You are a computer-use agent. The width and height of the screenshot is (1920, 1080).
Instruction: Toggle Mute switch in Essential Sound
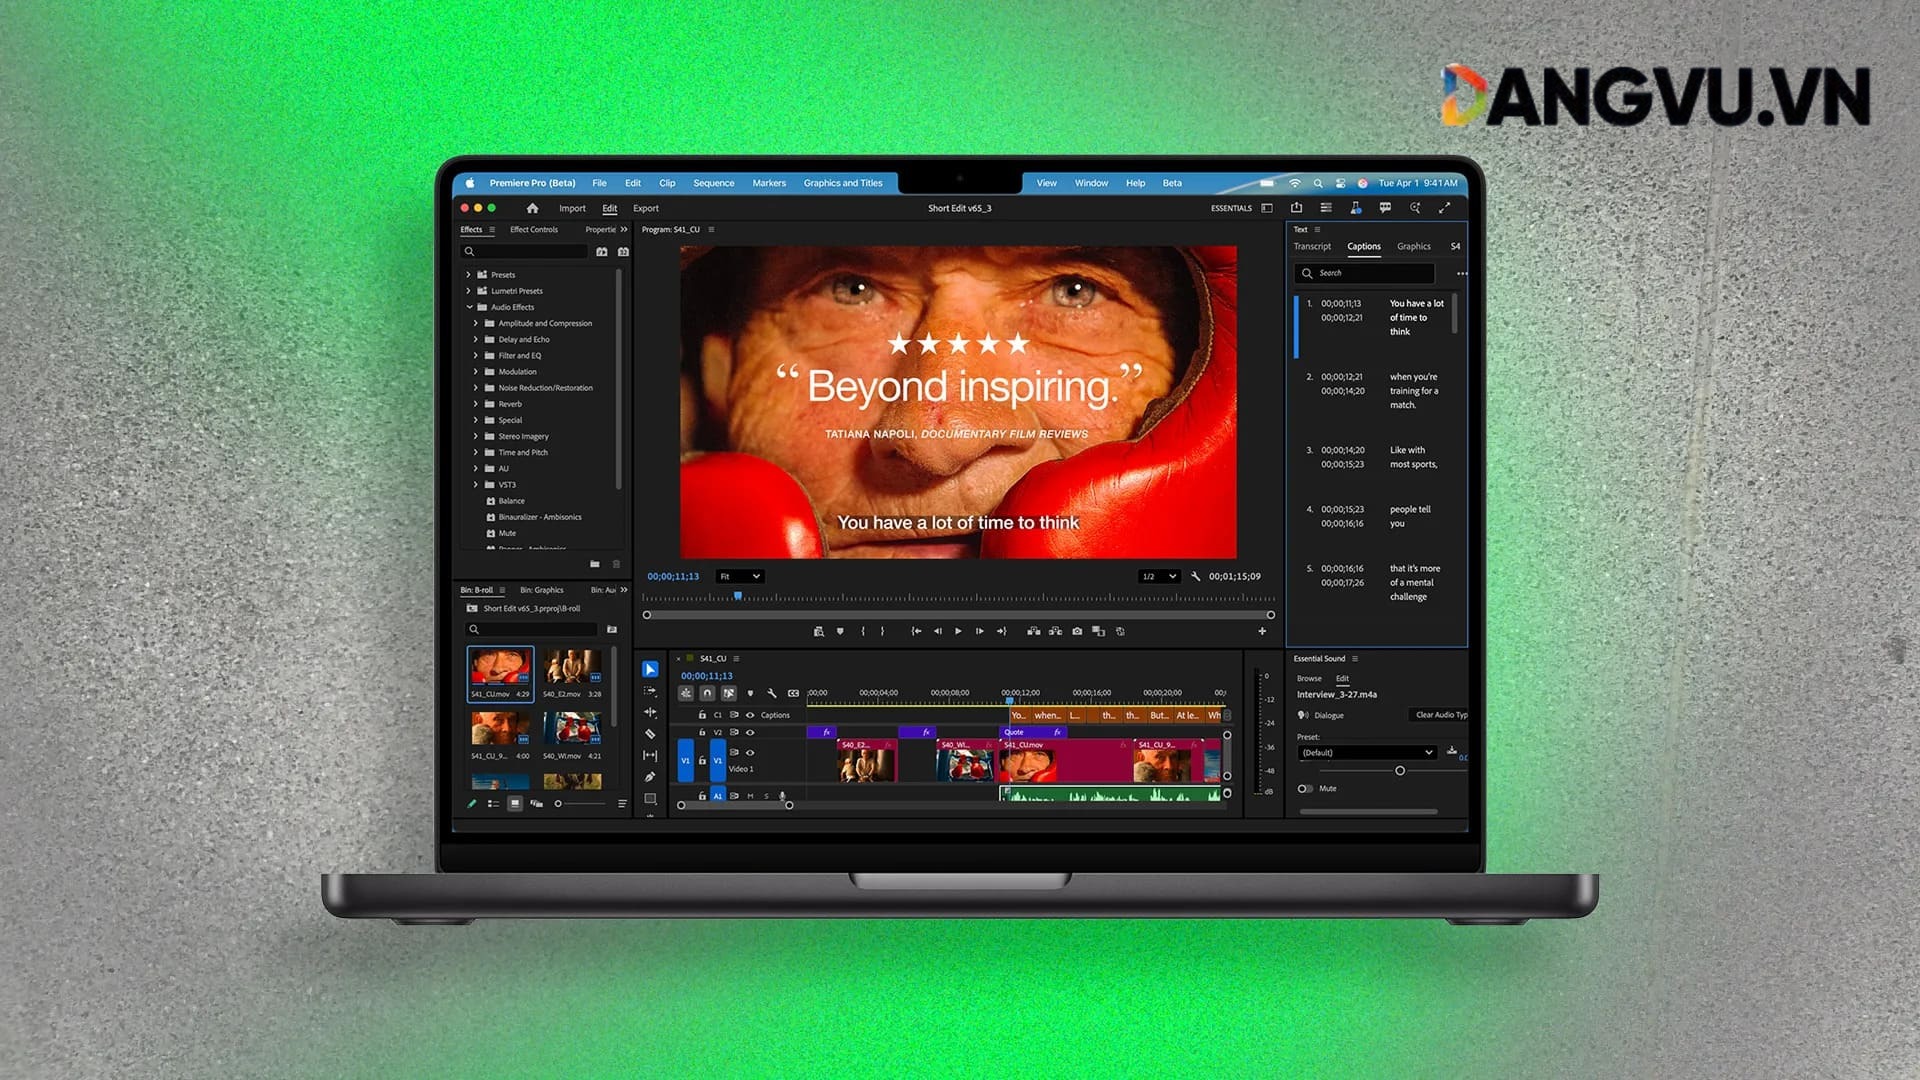click(x=1305, y=788)
